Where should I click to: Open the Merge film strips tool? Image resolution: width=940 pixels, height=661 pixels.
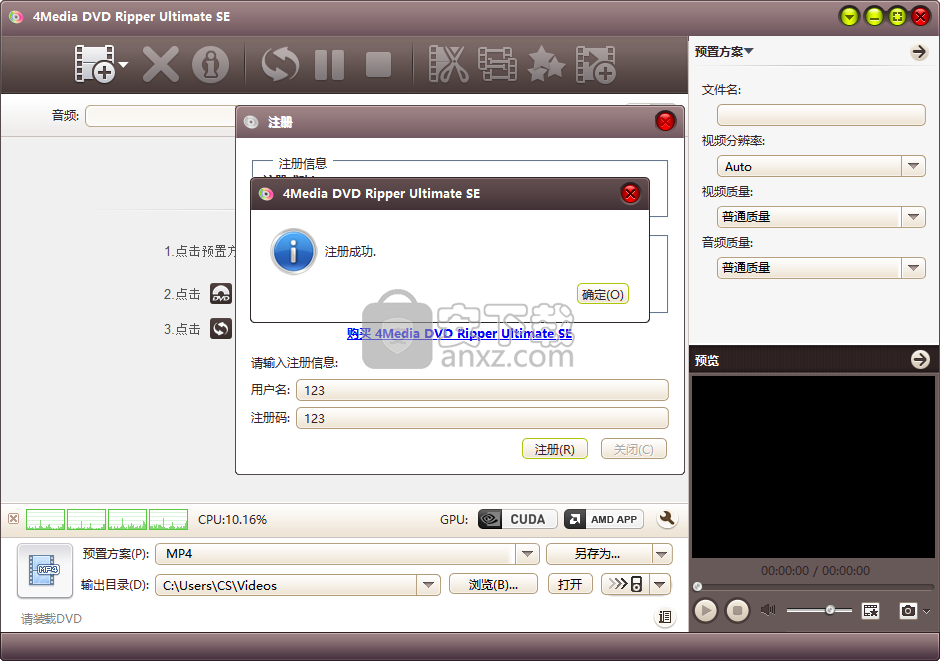pos(497,64)
